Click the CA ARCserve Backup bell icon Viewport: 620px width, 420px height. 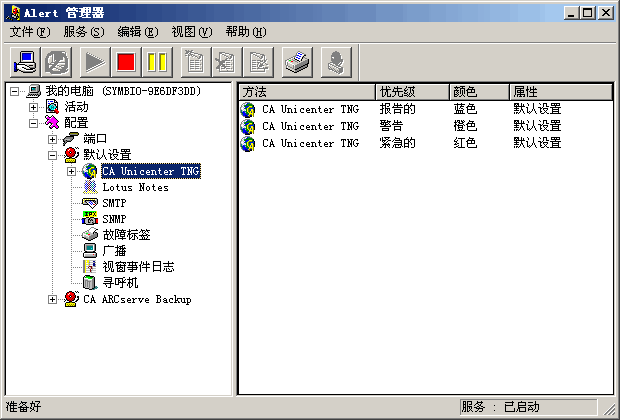tap(71, 299)
